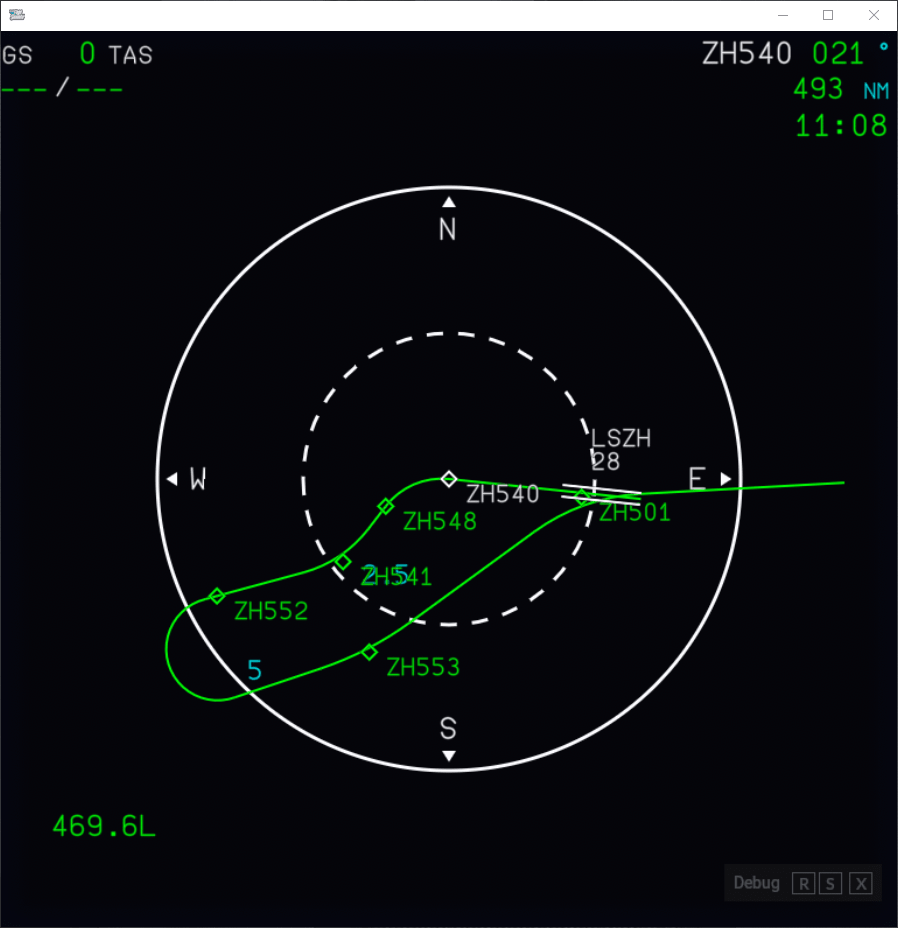Image resolution: width=898 pixels, height=928 pixels.
Task: Click the West arrow marker on compass
Action: pos(172,479)
